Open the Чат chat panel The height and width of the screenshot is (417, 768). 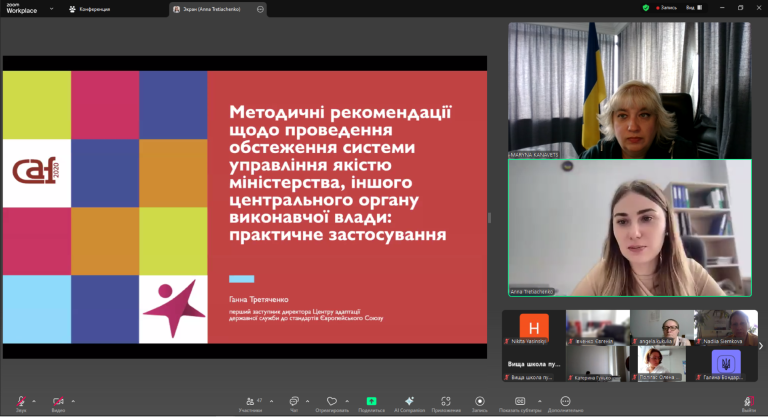(294, 404)
